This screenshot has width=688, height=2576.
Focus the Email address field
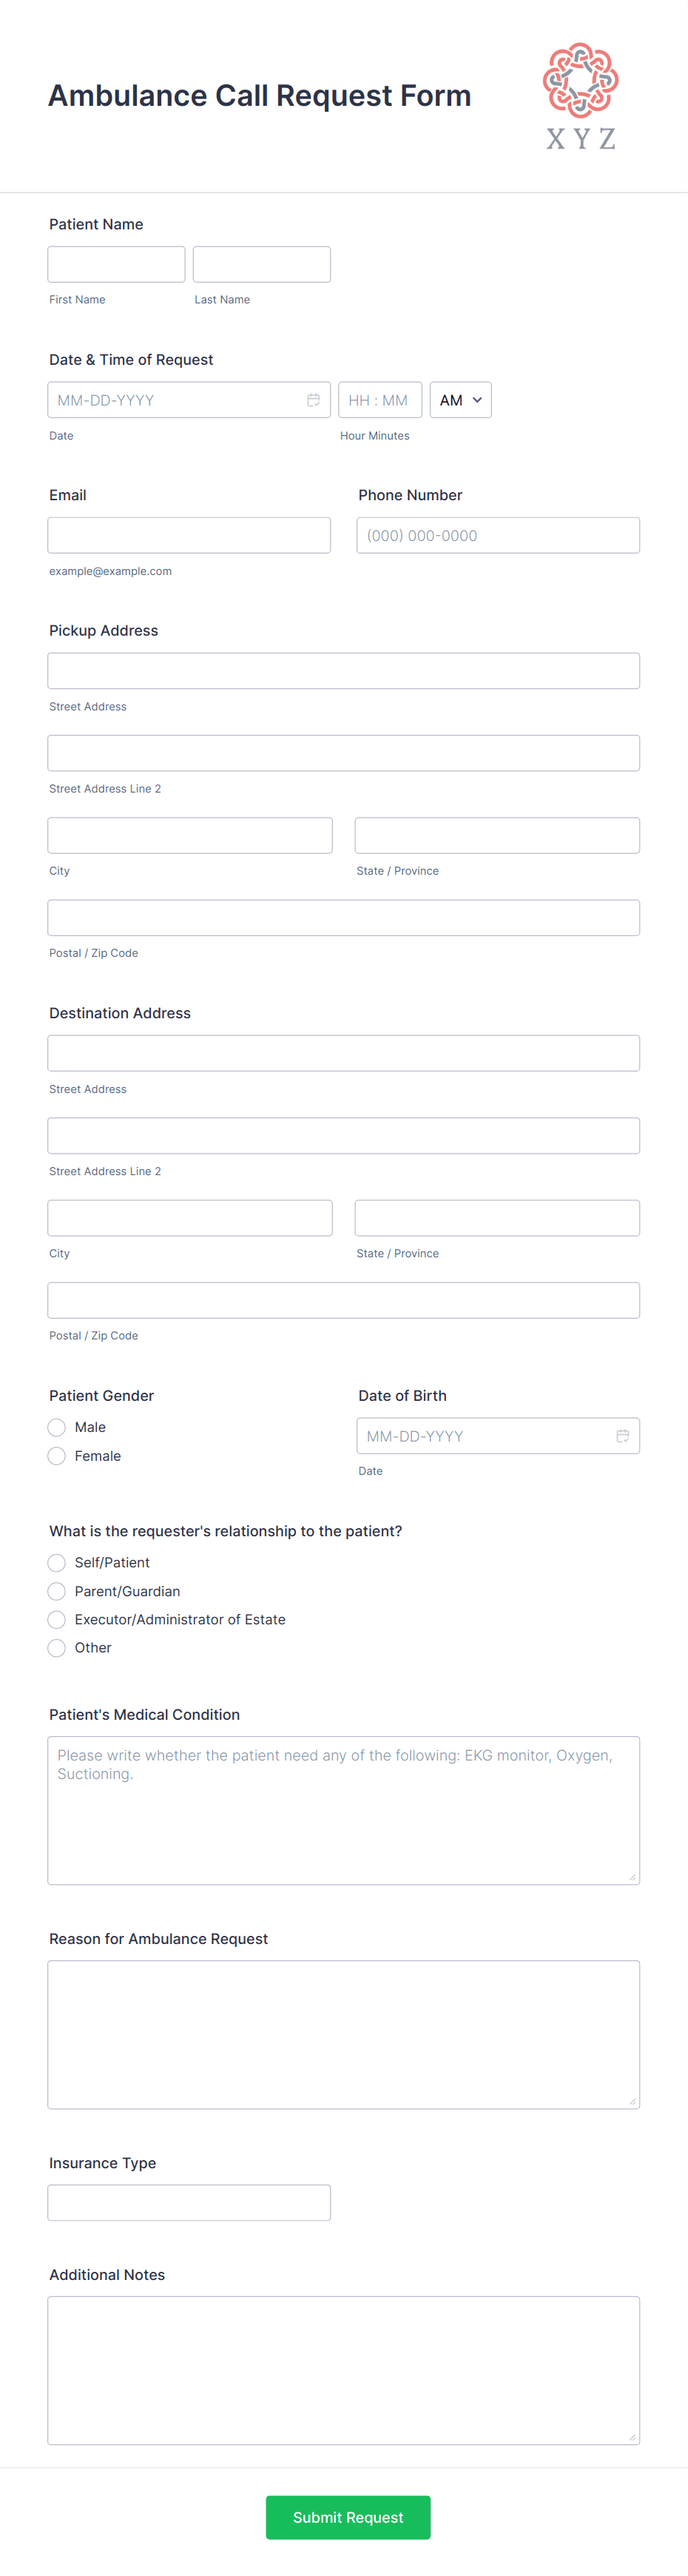point(189,535)
